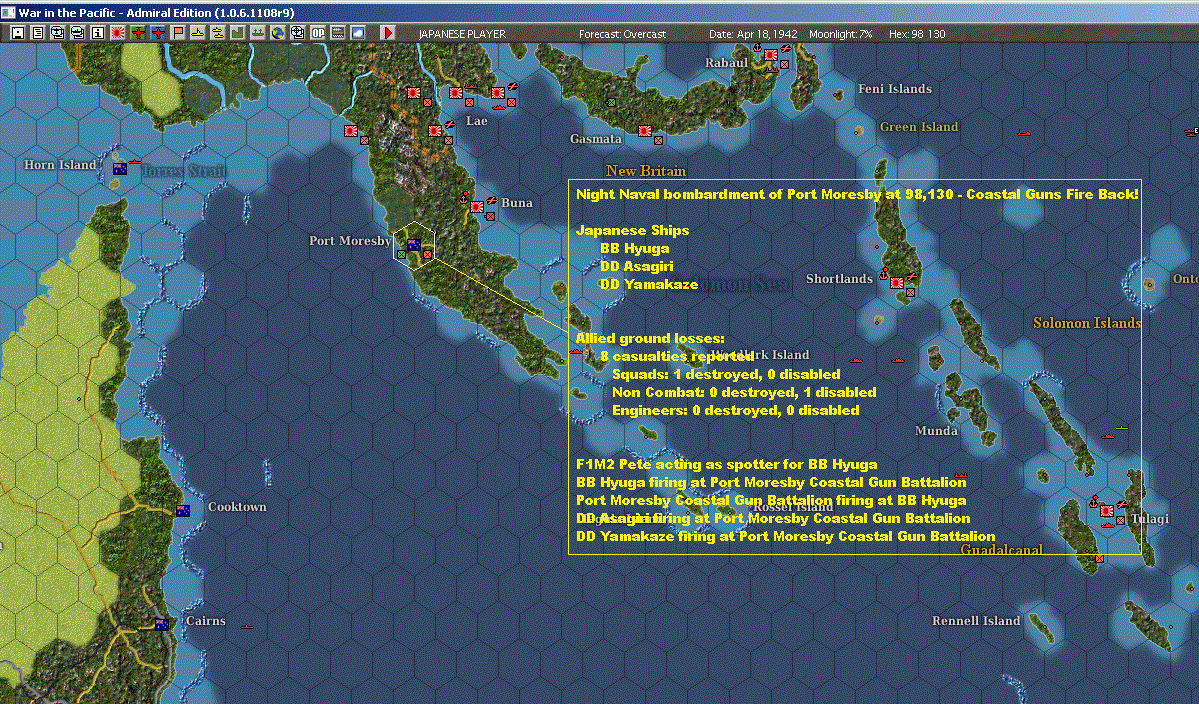The height and width of the screenshot is (704, 1199).
Task: Select the Japanese base flag at Shortlands
Action: click(x=897, y=283)
